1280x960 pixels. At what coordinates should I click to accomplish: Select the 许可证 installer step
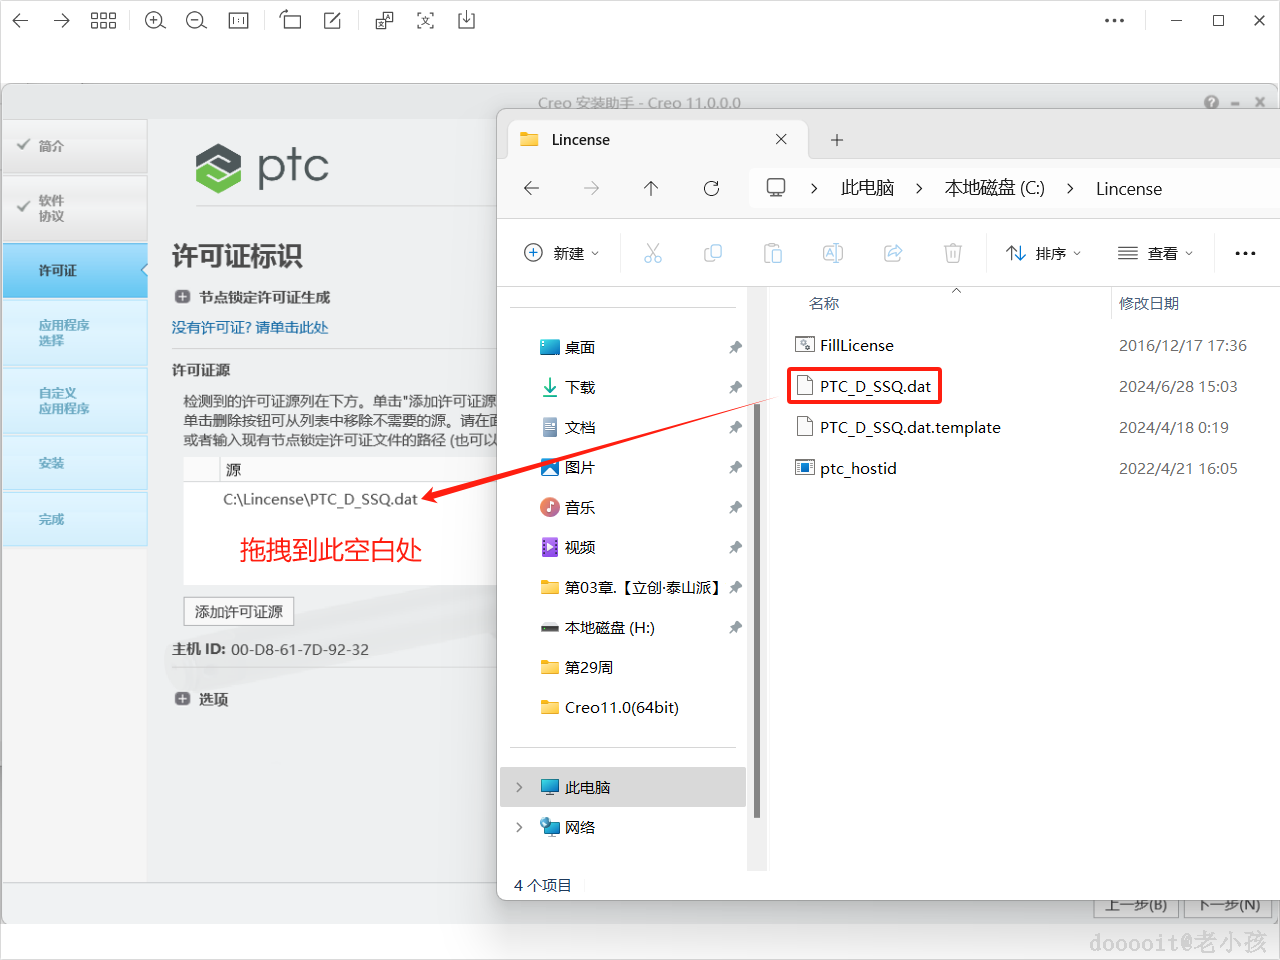(75, 271)
